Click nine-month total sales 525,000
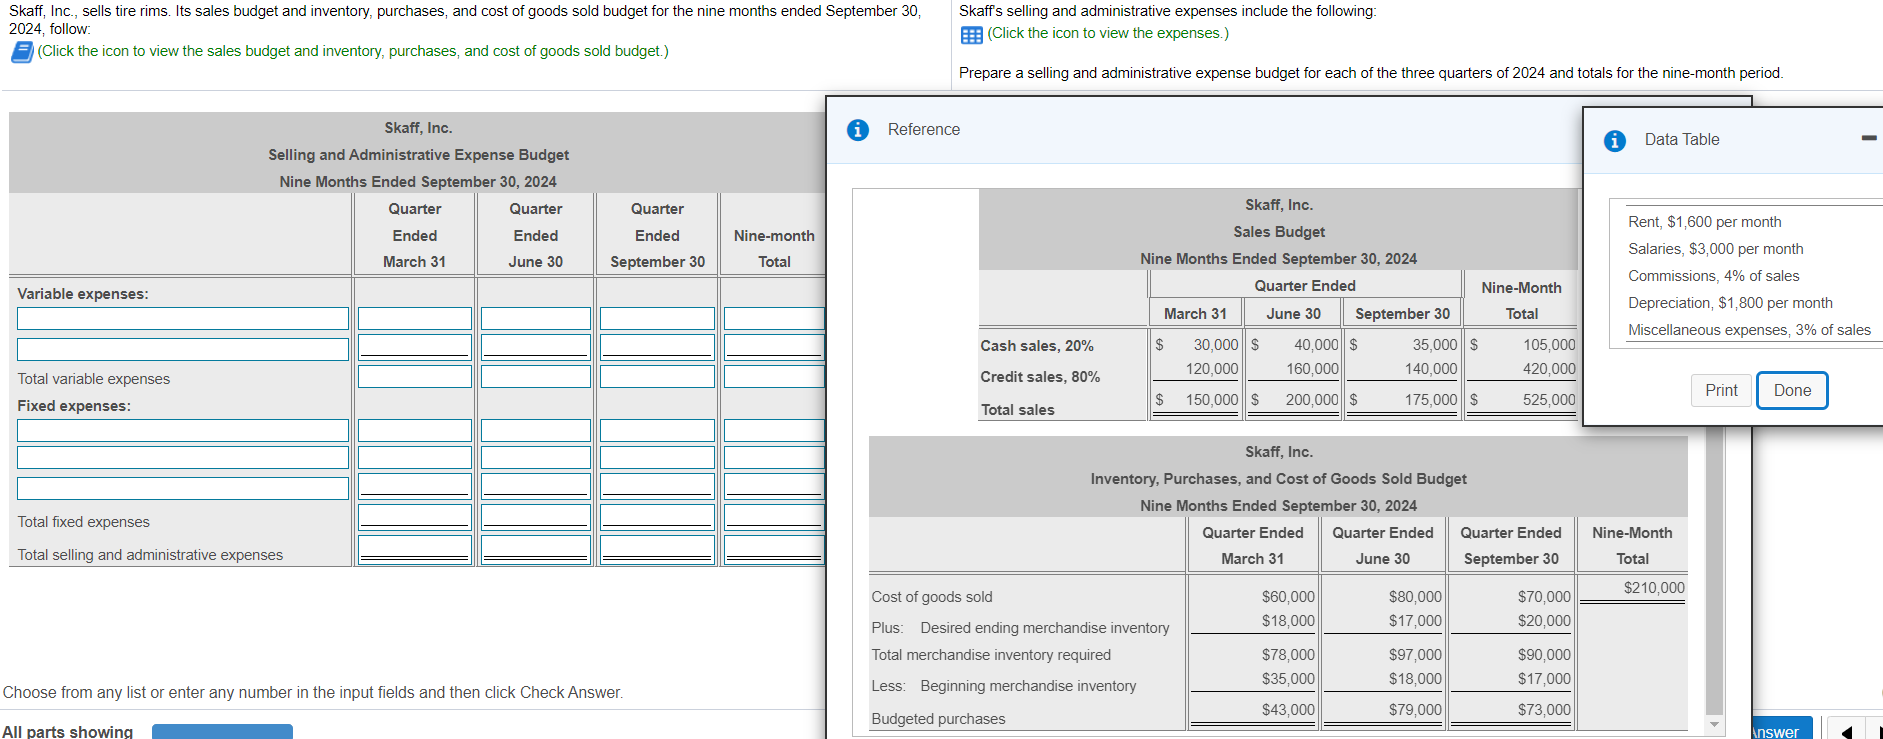The height and width of the screenshot is (739, 1883). [1549, 400]
